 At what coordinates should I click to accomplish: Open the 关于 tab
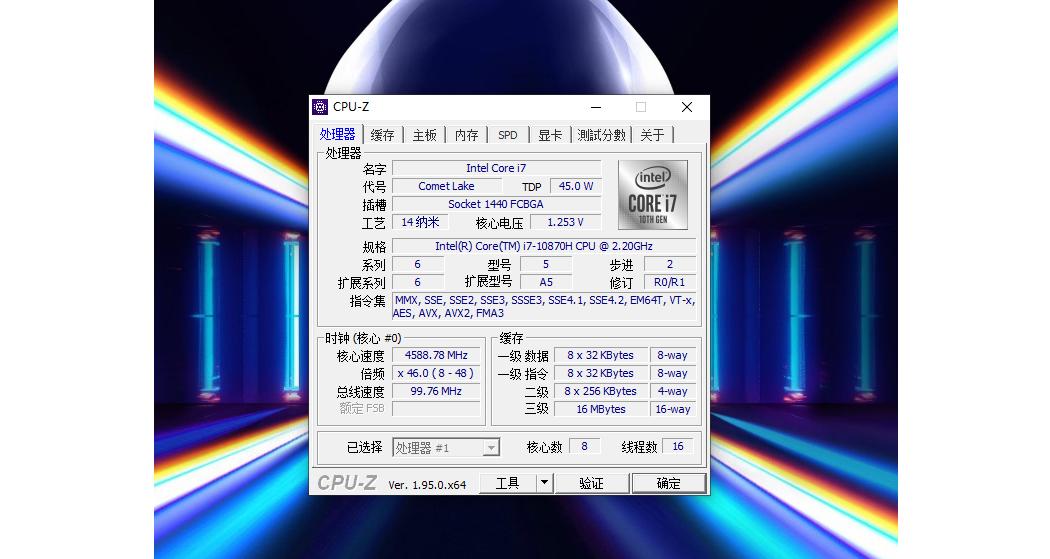point(652,135)
